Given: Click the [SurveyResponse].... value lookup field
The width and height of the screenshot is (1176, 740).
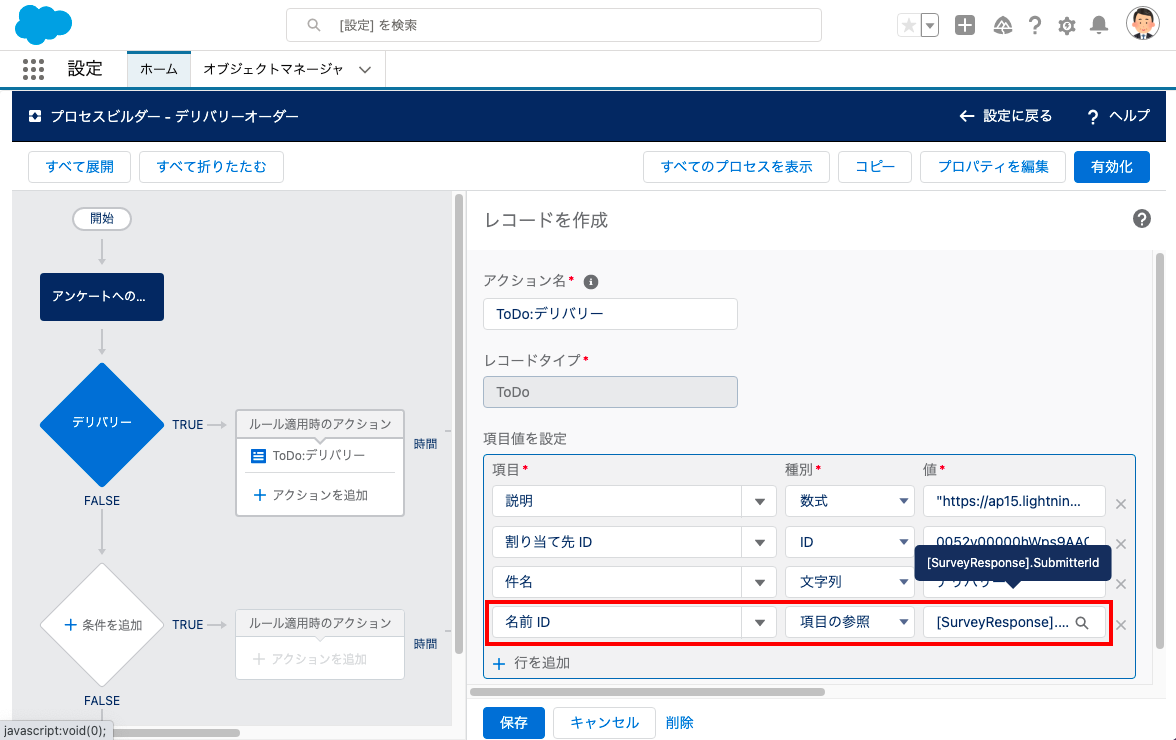Looking at the screenshot, I should pyautogui.click(x=1014, y=622).
